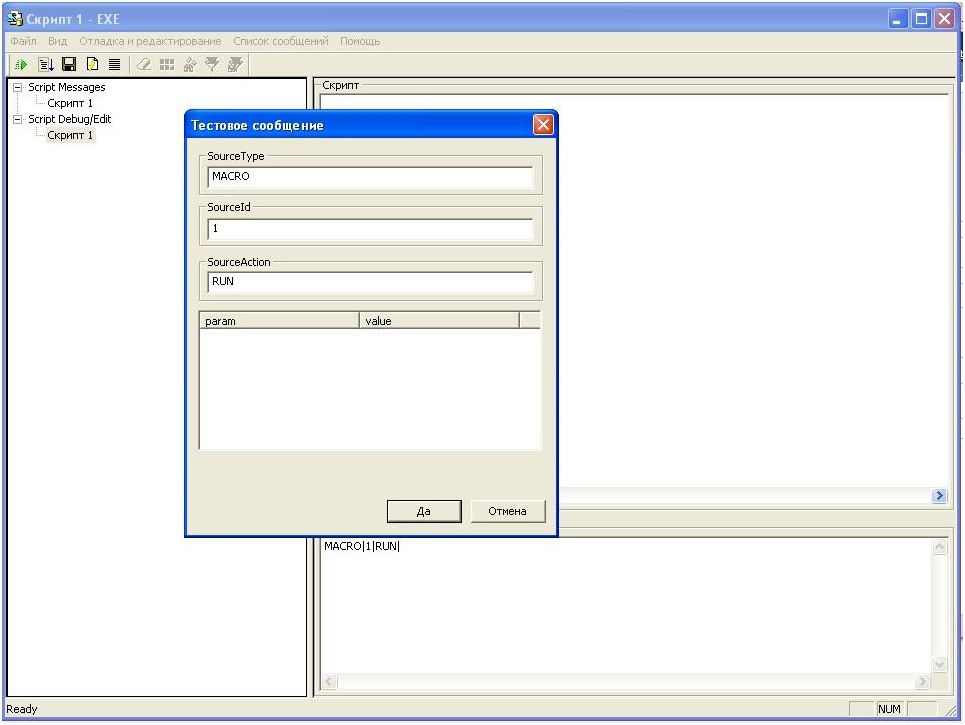Open the Отладка и редактирование menu
This screenshot has width=965, height=725.
click(150, 41)
